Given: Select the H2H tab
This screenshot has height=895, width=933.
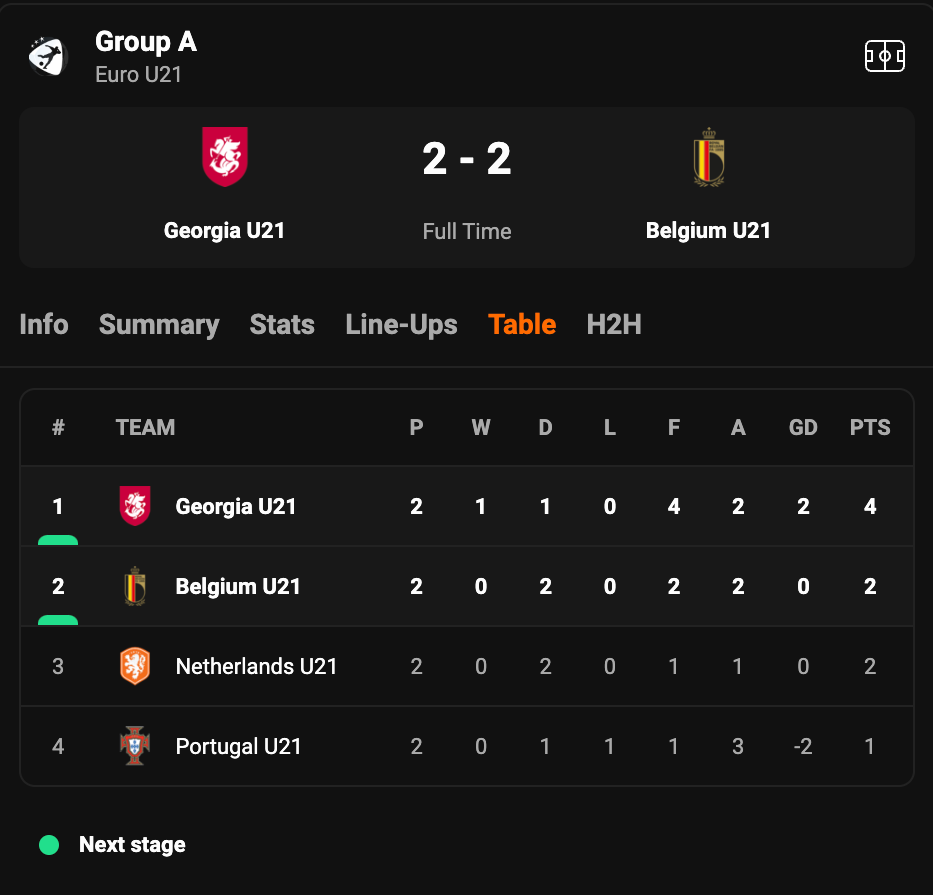Looking at the screenshot, I should pyautogui.click(x=614, y=324).
